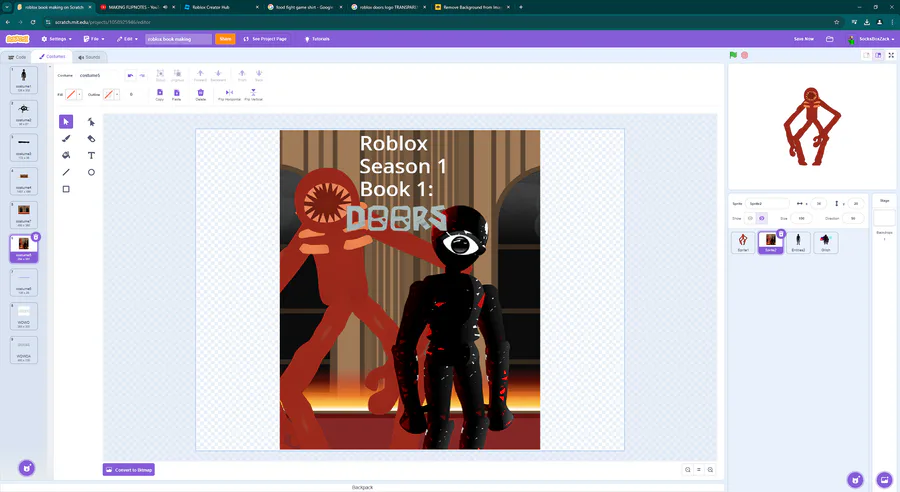Open Tutorials
This screenshot has height=492, width=900.
317,39
